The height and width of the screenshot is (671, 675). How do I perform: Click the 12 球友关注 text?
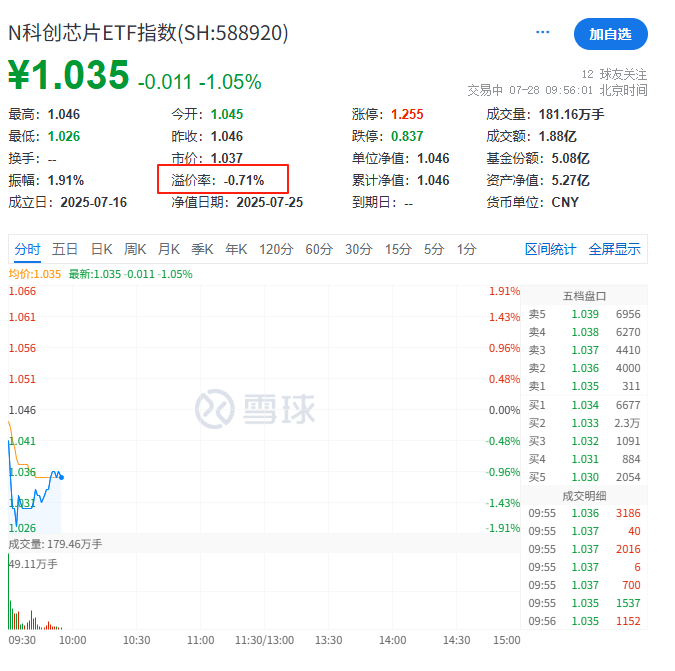(614, 74)
